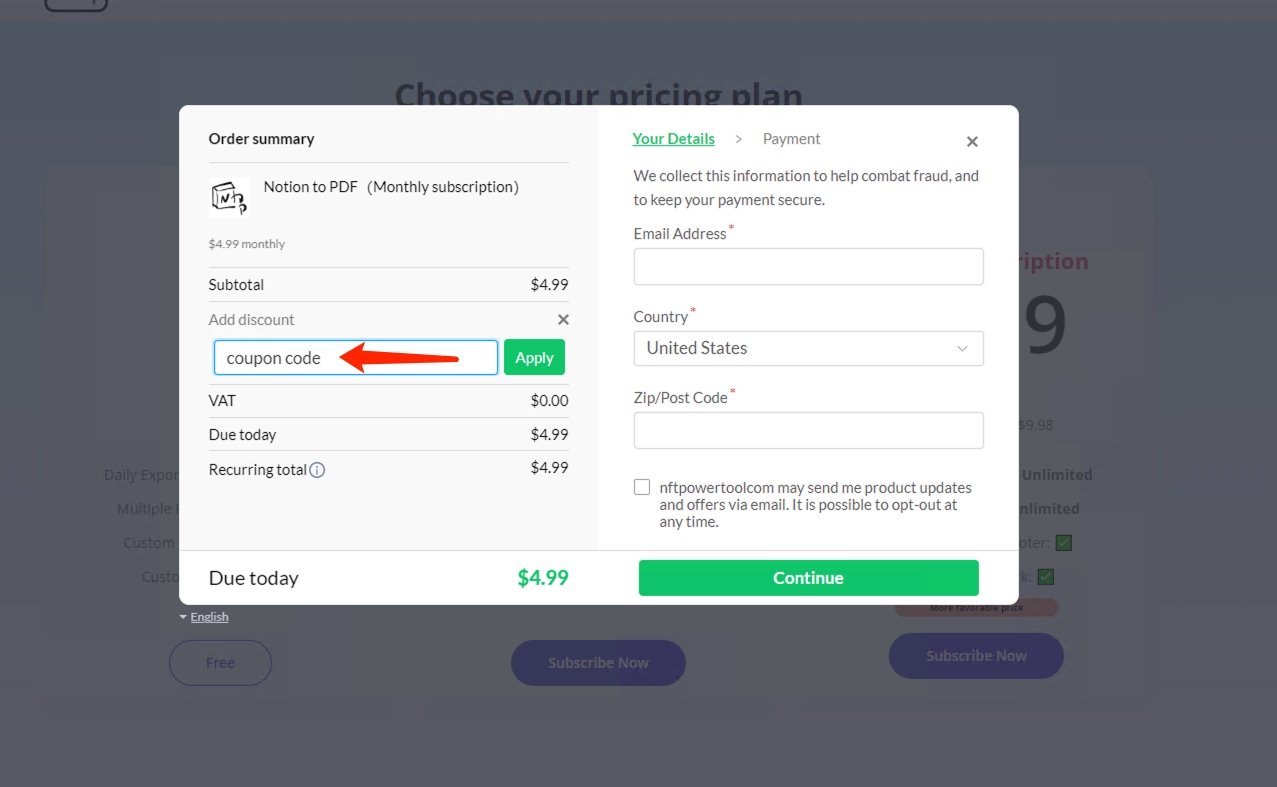Click inside the coupon code field
Screen dimensions: 1277x787
pos(300,357)
